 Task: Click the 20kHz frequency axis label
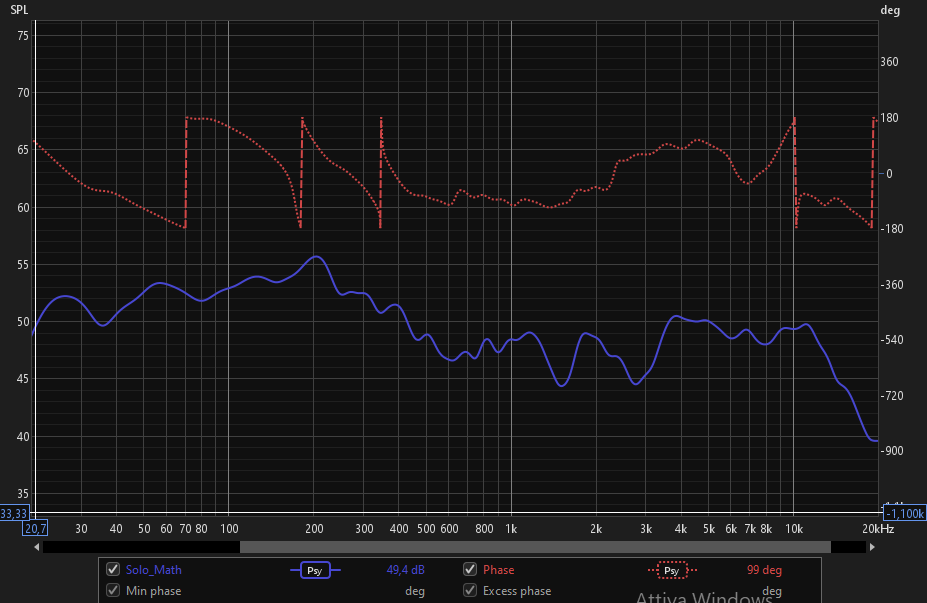(x=878, y=529)
